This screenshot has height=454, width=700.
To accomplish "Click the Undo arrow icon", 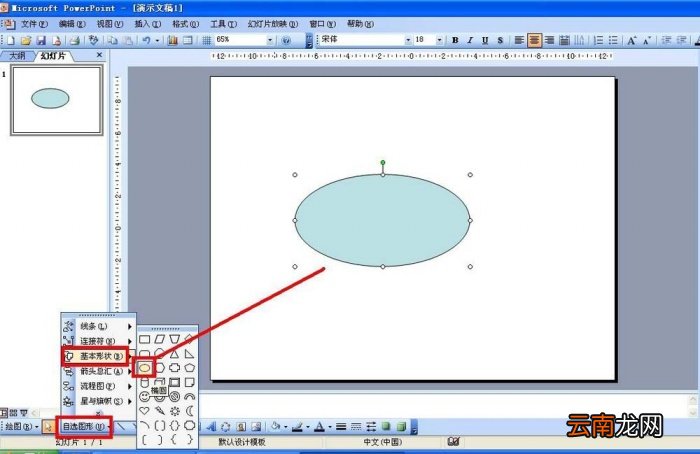I will tap(146, 41).
